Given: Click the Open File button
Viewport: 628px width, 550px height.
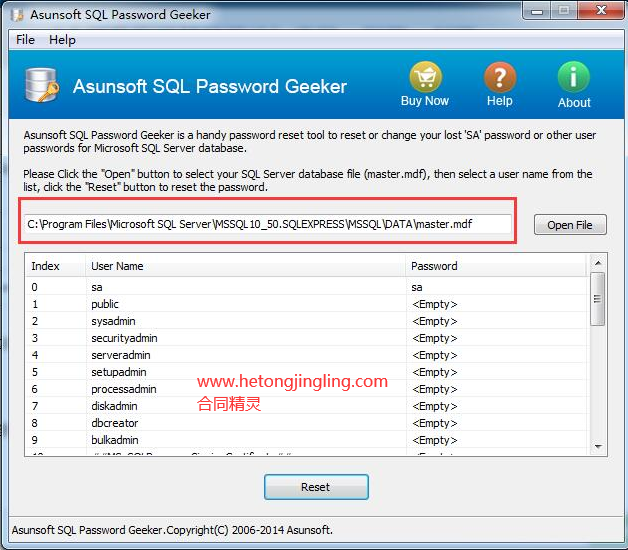Looking at the screenshot, I should tap(570, 225).
